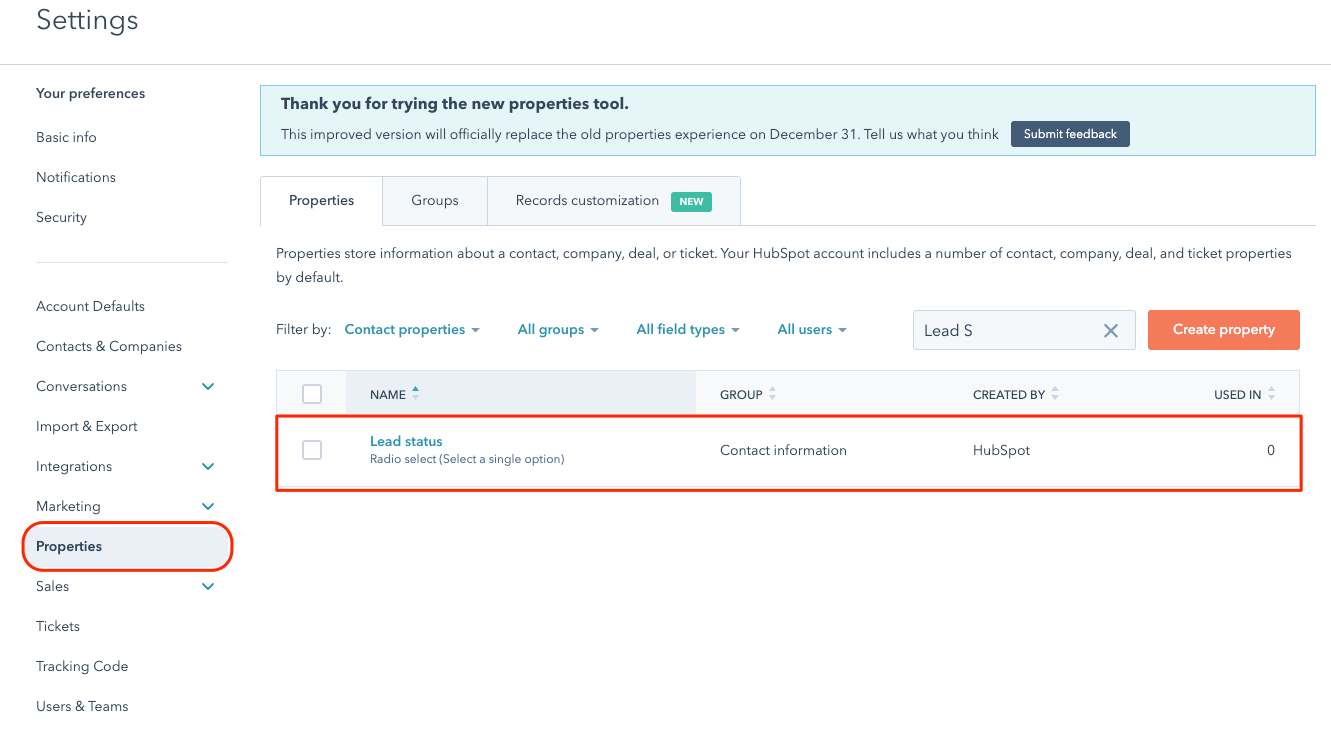The image size is (1331, 739).
Task: Expand the Sales section in the sidebar
Action: (x=208, y=586)
